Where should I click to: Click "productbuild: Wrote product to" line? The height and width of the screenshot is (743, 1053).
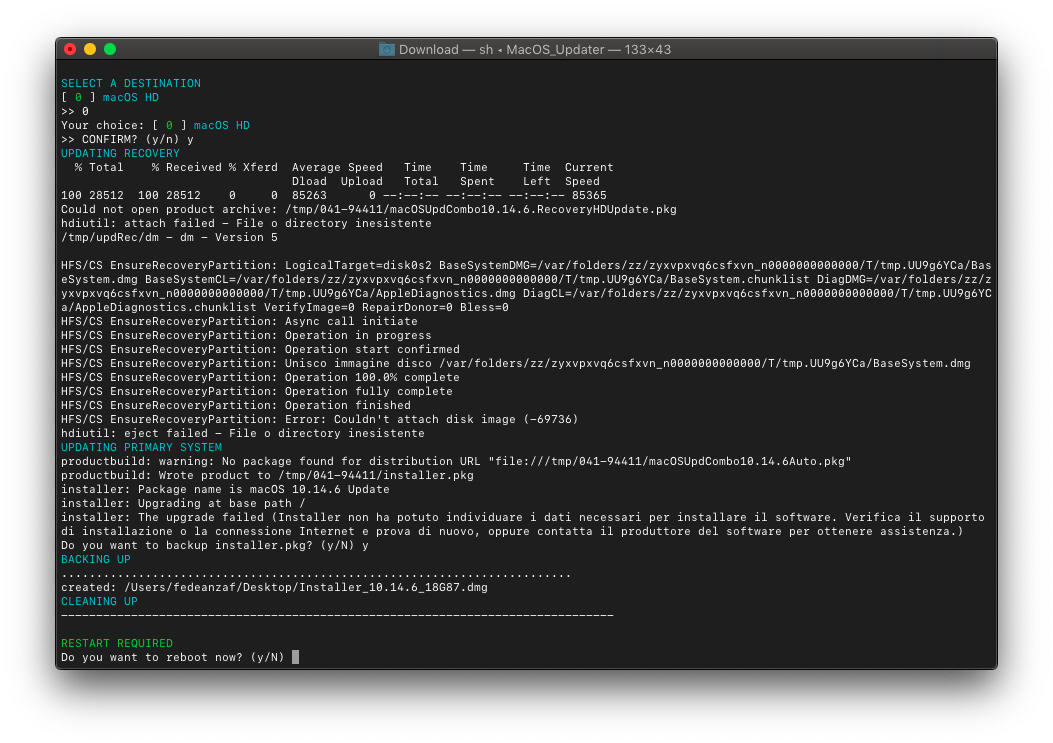click(267, 476)
